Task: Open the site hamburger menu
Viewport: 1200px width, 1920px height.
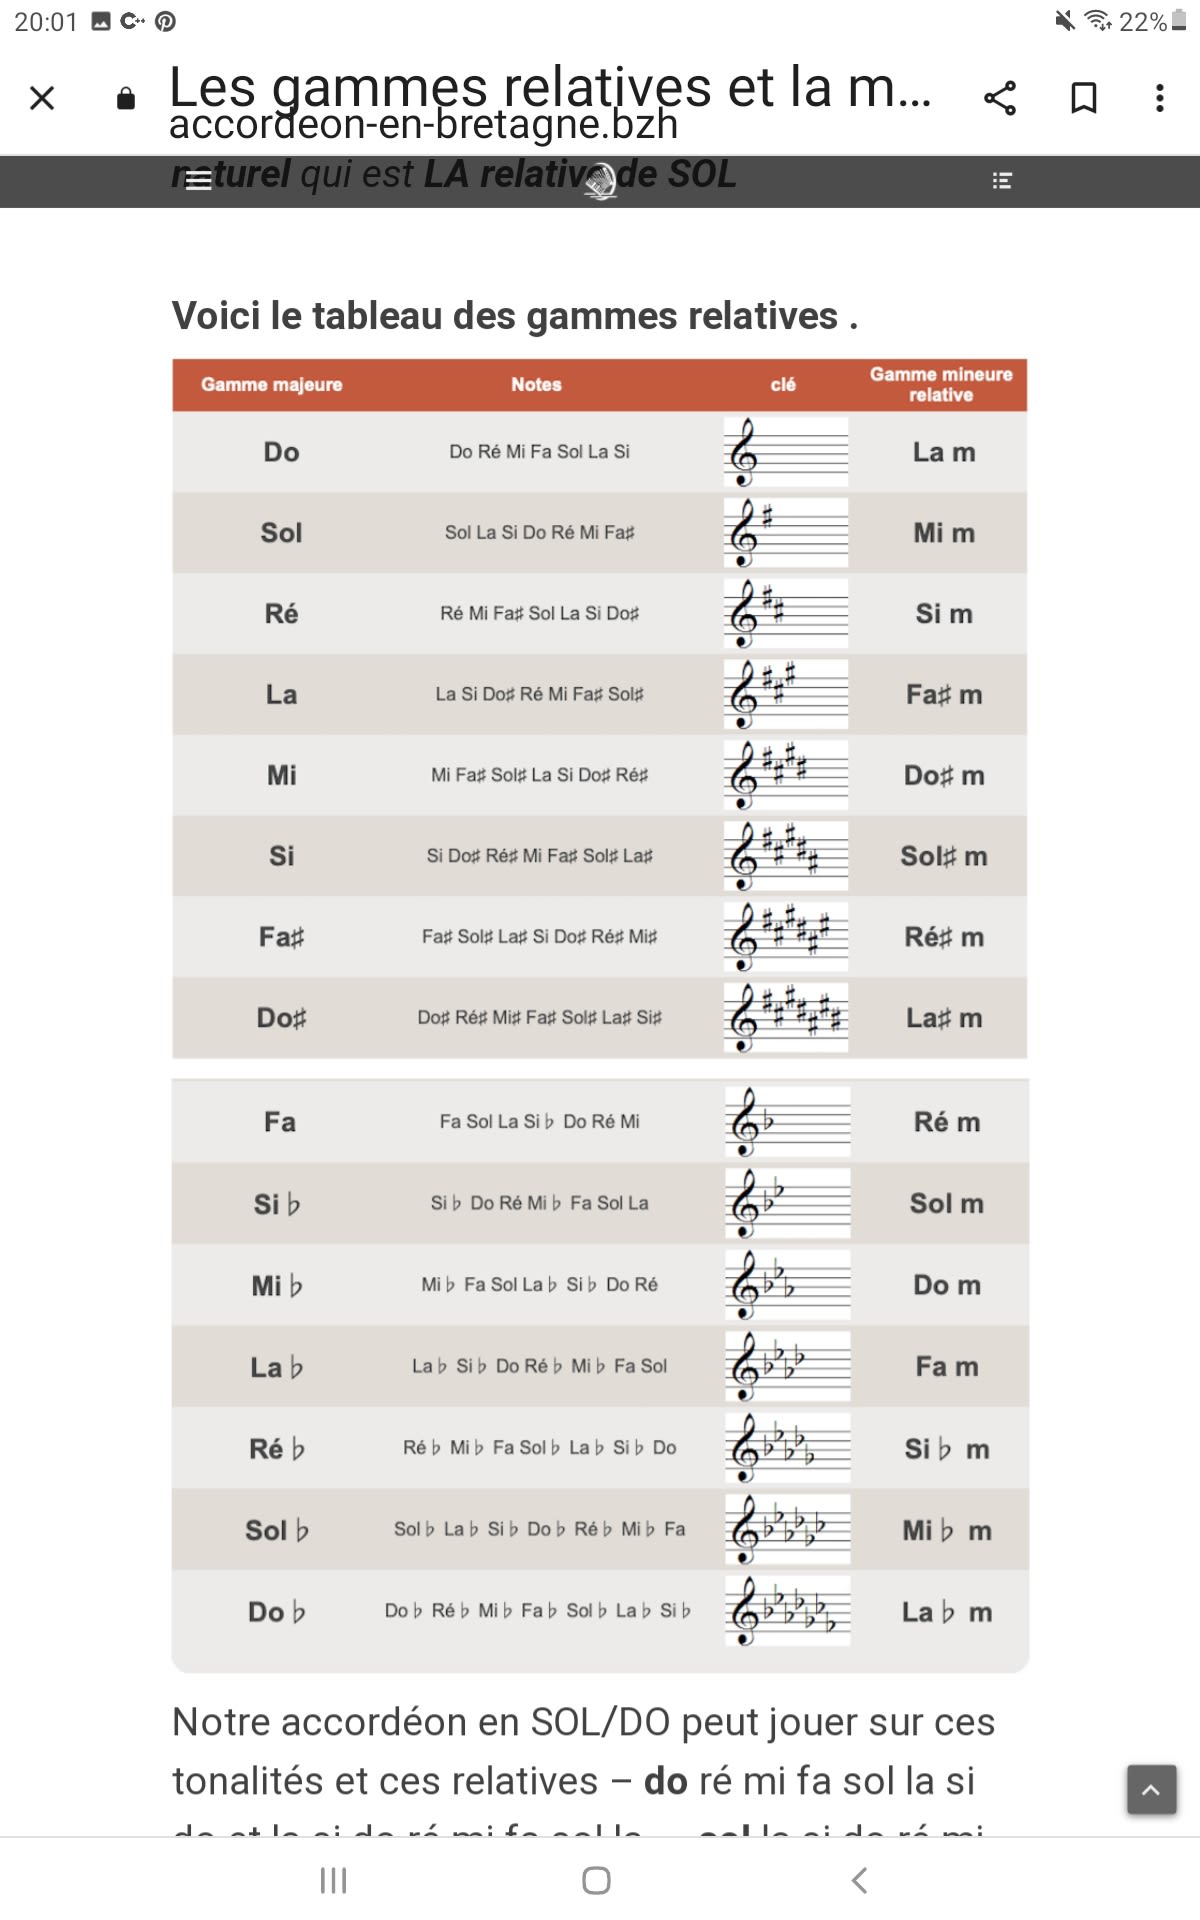Action: coord(199,181)
